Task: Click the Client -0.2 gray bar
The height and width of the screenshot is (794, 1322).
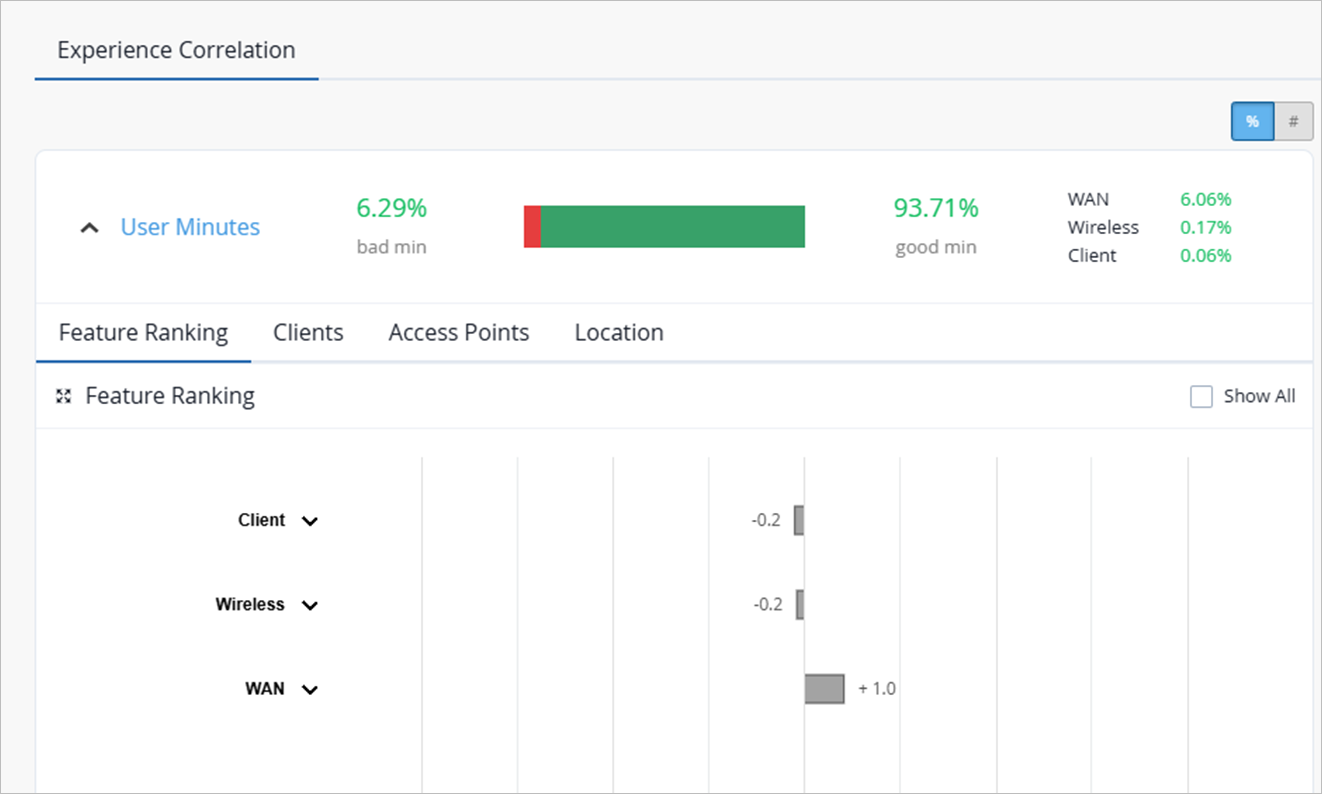Action: pos(799,520)
